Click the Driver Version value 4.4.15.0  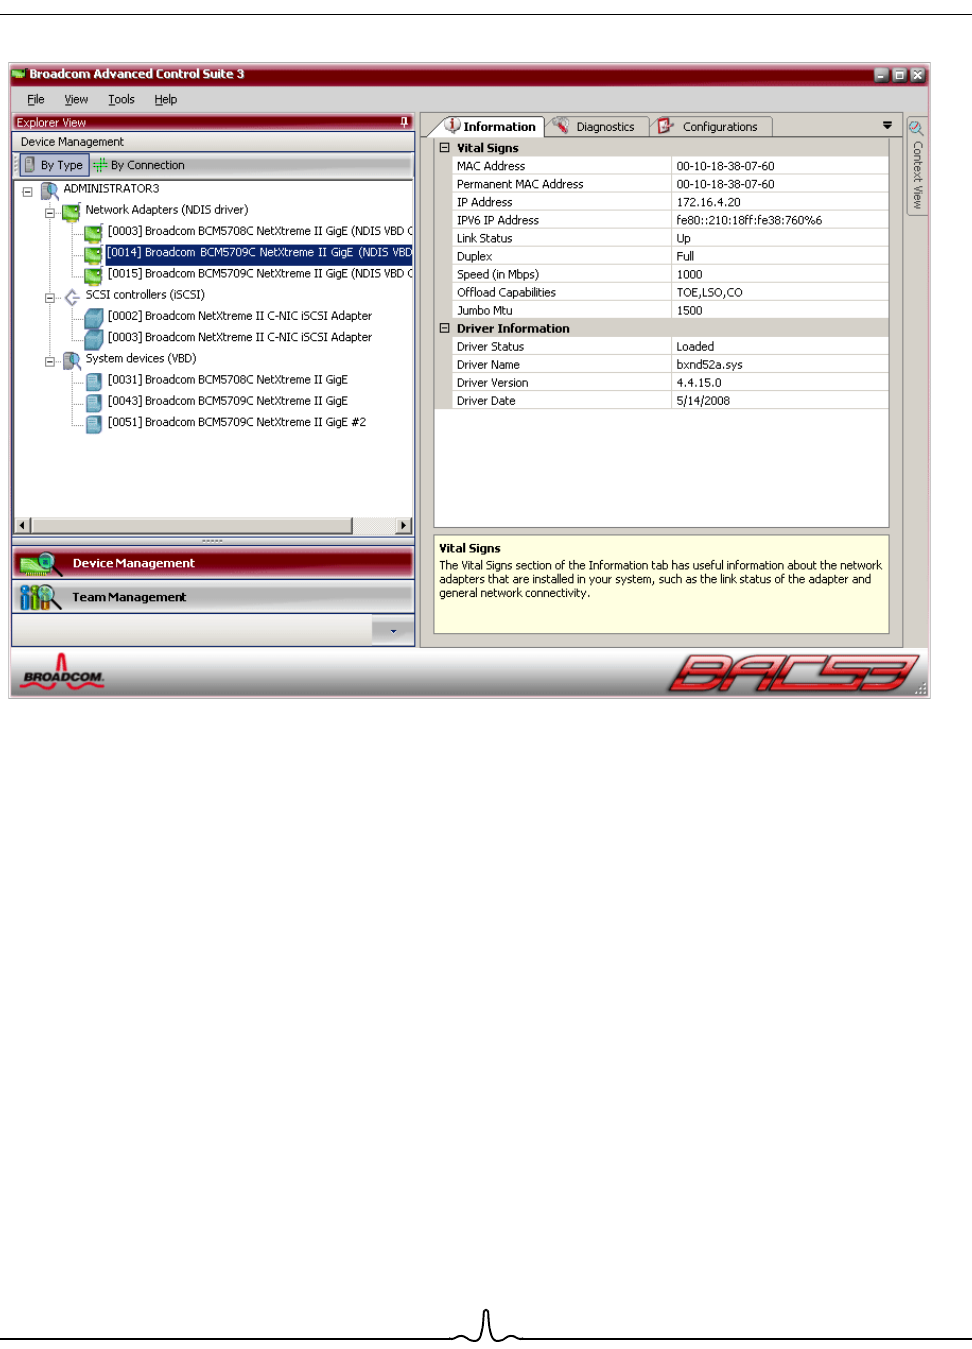click(x=698, y=382)
